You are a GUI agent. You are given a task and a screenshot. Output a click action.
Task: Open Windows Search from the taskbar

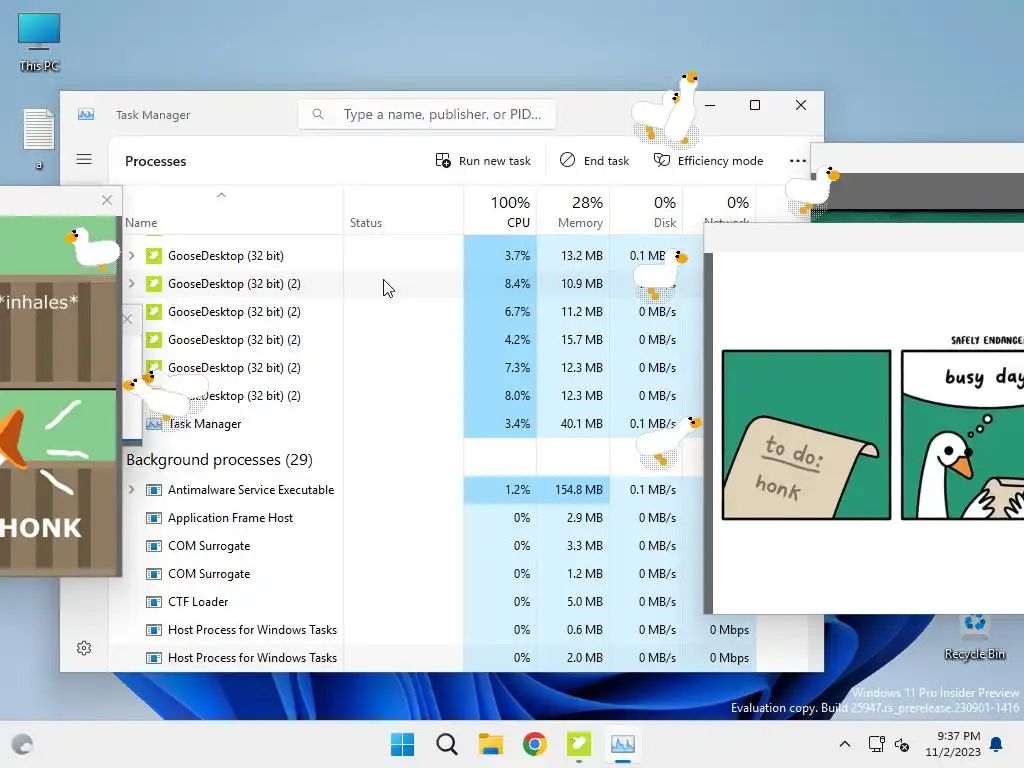pos(447,744)
